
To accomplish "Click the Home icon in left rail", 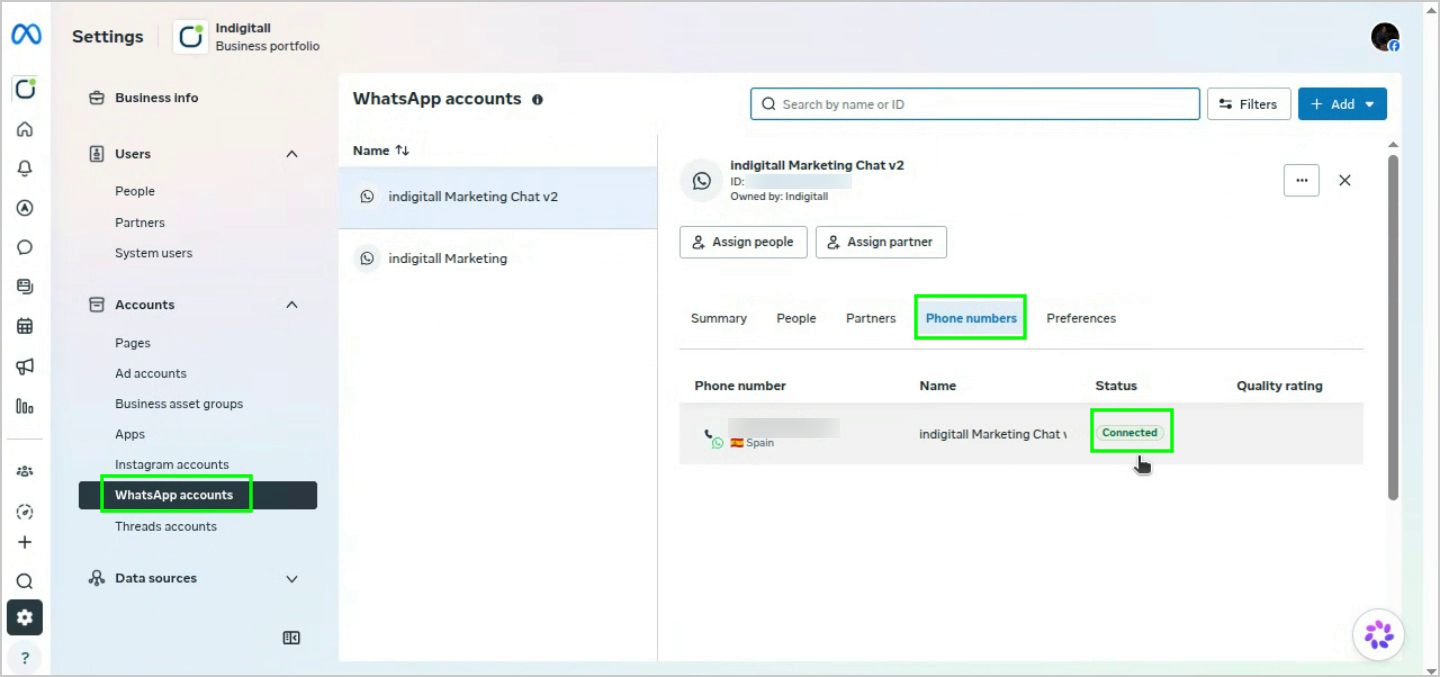I will pos(25,129).
